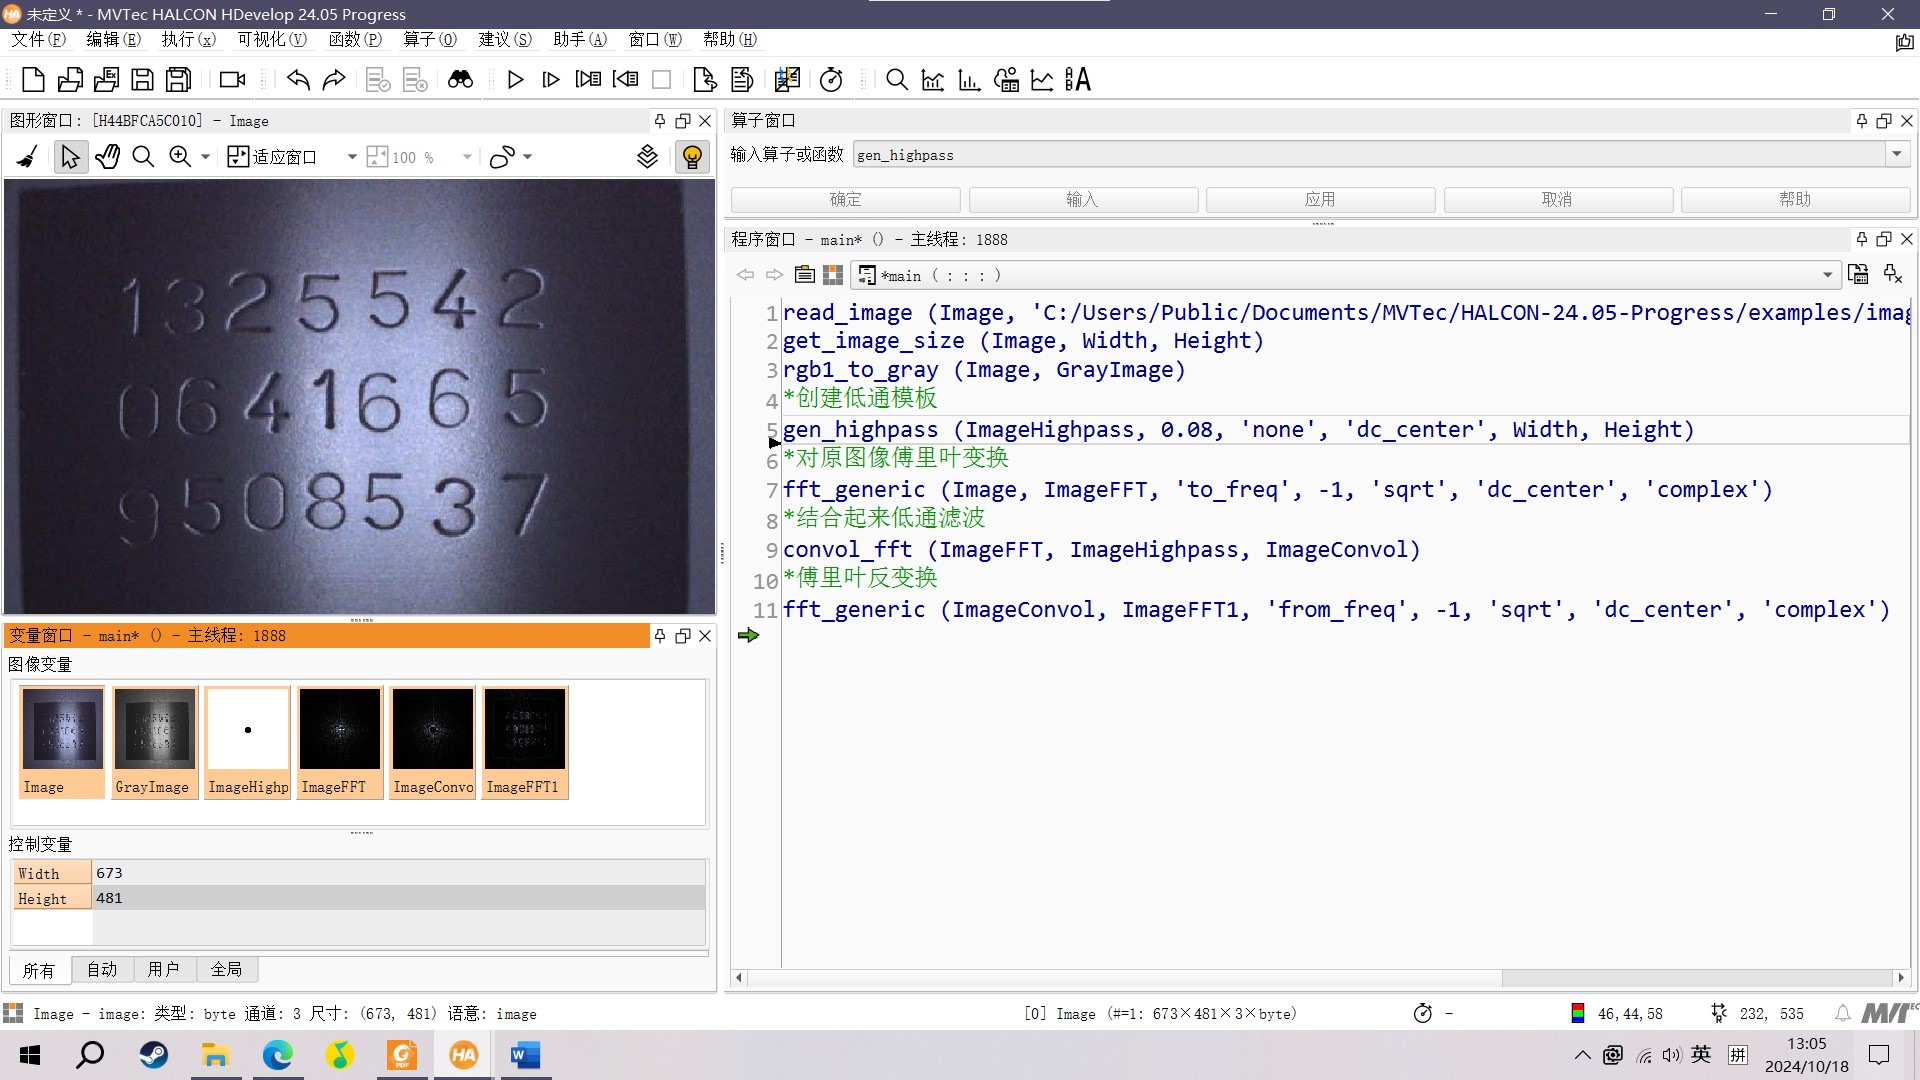Open the zoom window magnifier in main toolbar
1920x1080 pixels.
click(x=897, y=80)
